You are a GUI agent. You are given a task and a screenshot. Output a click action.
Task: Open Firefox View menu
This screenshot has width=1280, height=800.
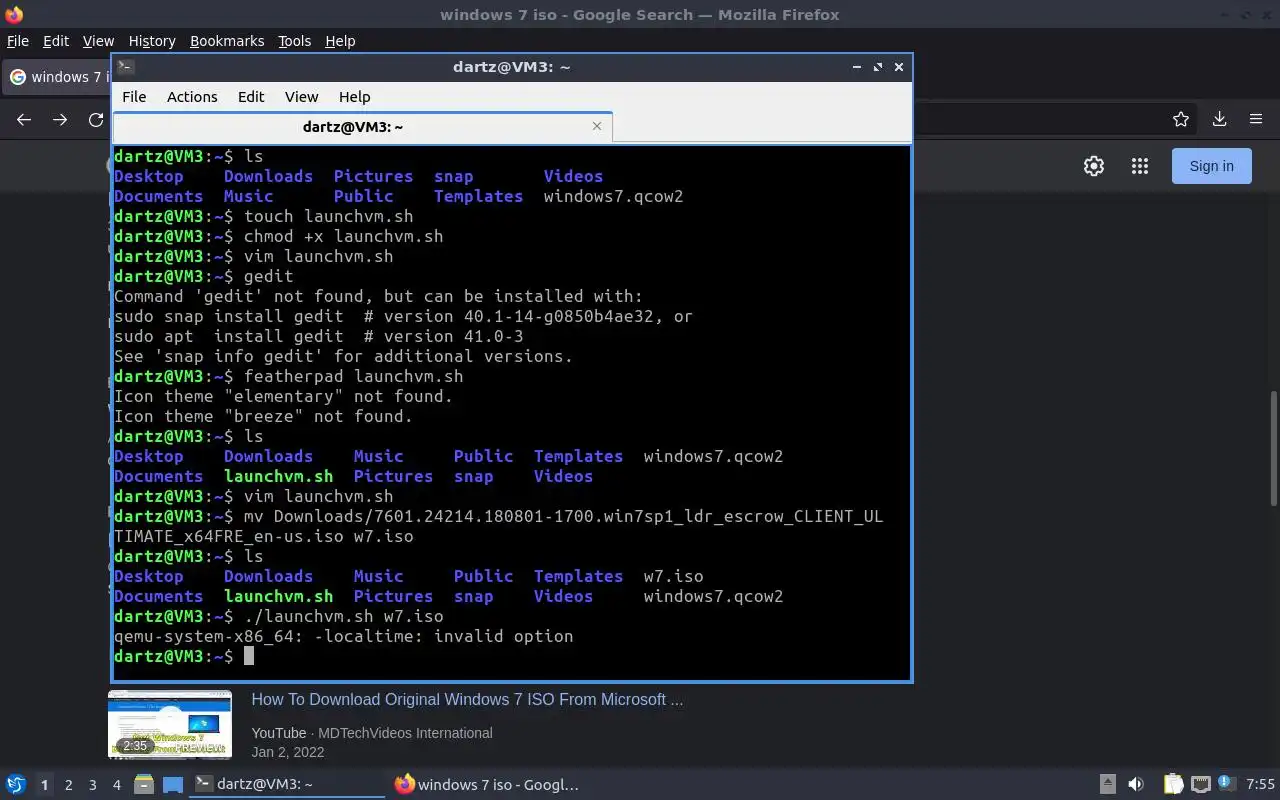[x=98, y=41]
